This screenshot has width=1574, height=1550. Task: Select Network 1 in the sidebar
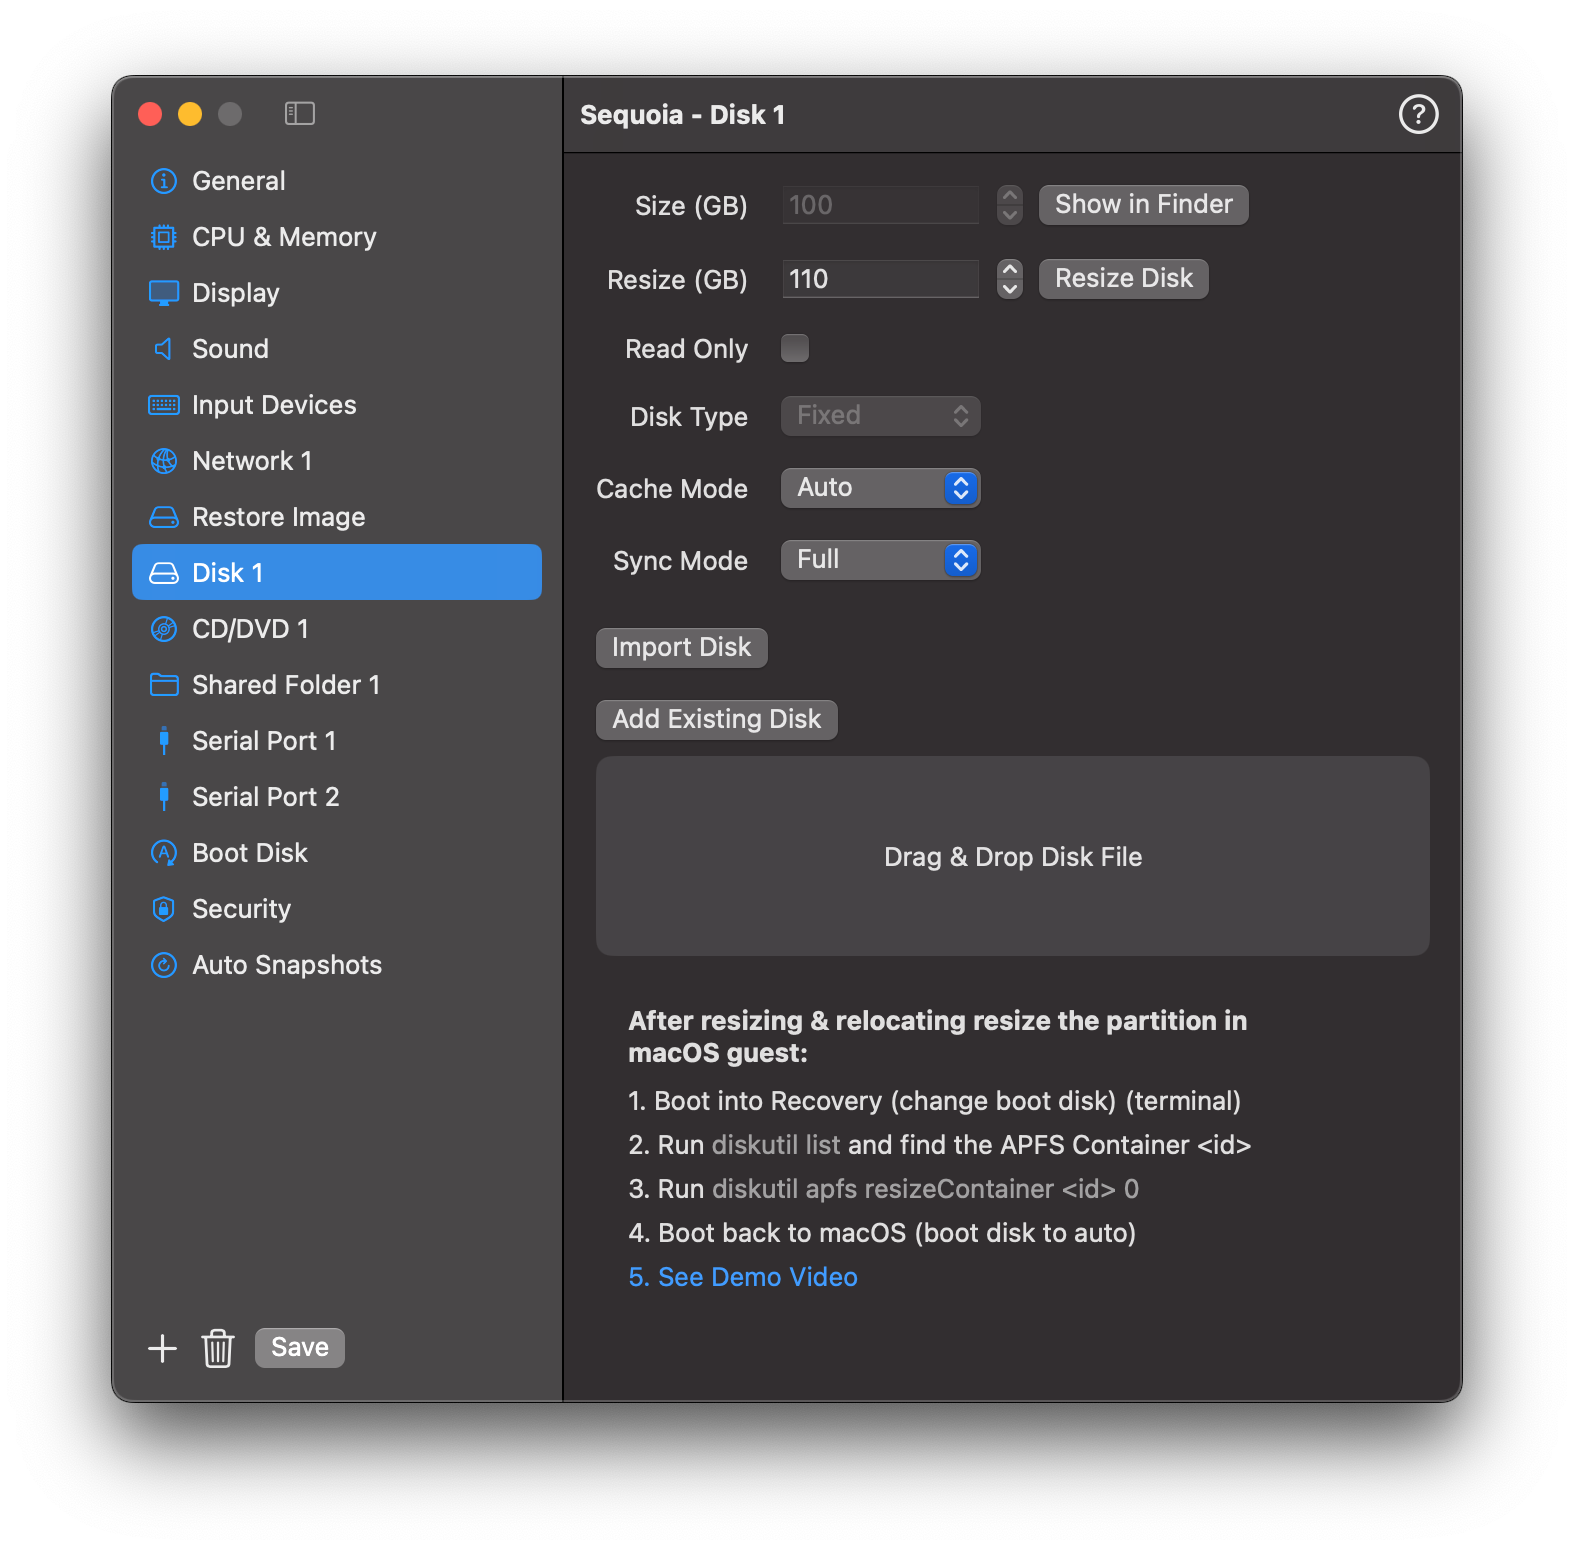(x=251, y=461)
